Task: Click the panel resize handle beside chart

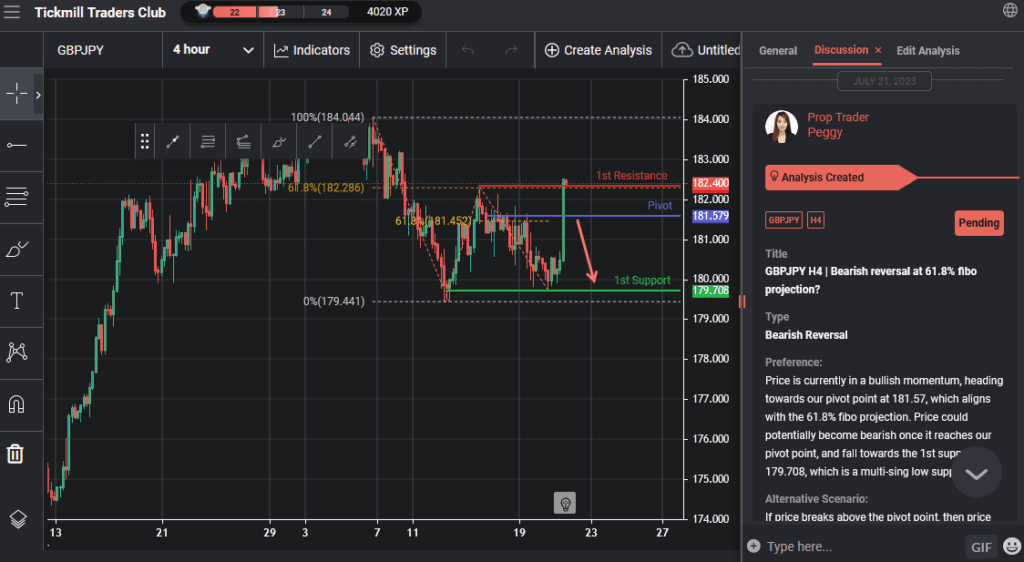Action: pyautogui.click(x=742, y=302)
